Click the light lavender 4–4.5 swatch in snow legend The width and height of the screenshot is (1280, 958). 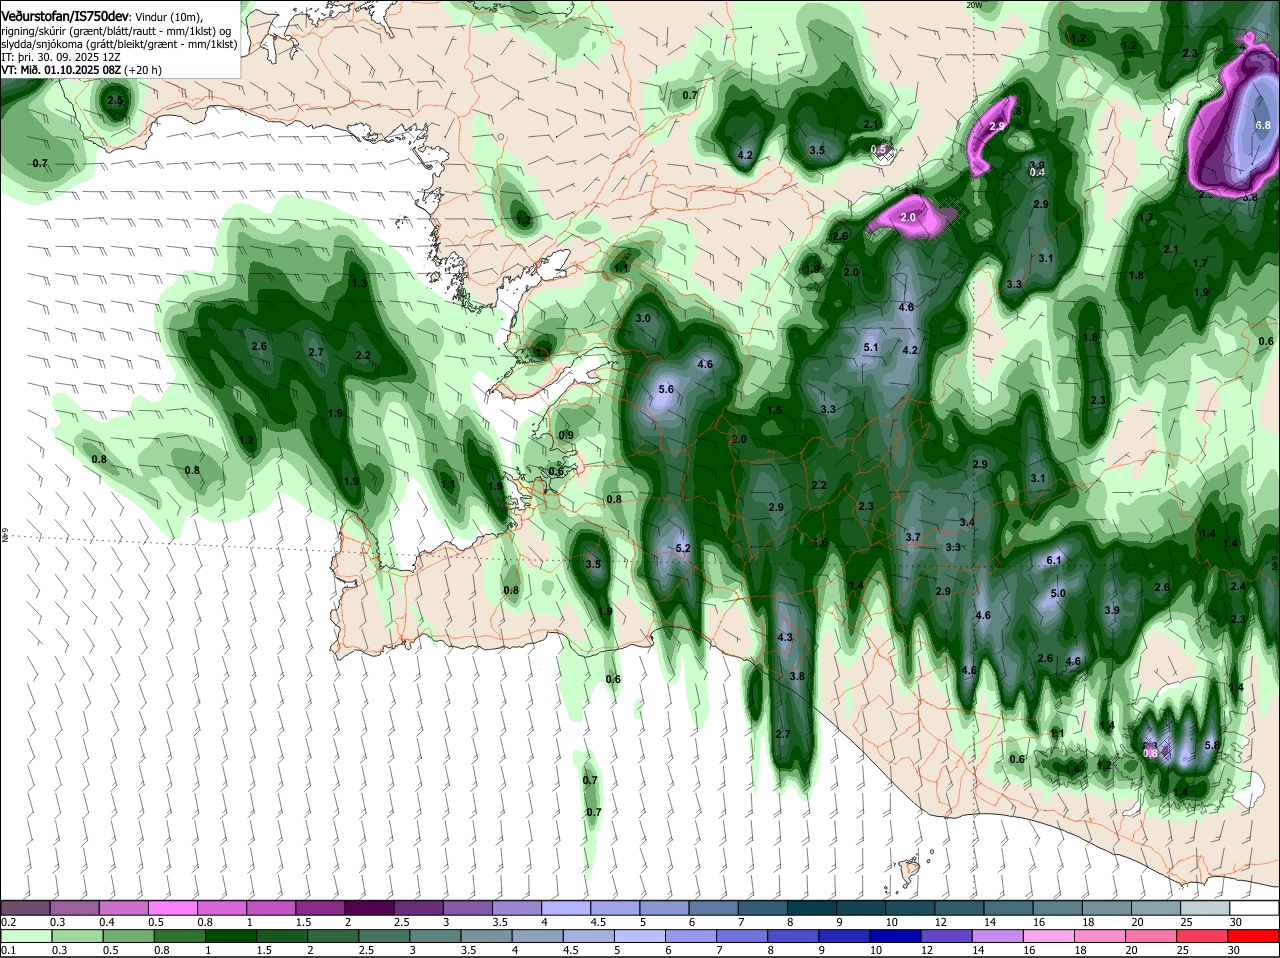[564, 908]
